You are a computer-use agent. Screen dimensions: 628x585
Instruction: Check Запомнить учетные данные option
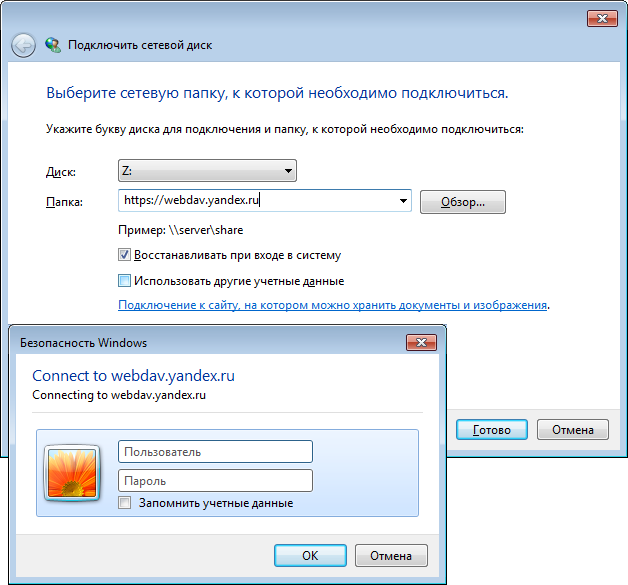click(125, 503)
